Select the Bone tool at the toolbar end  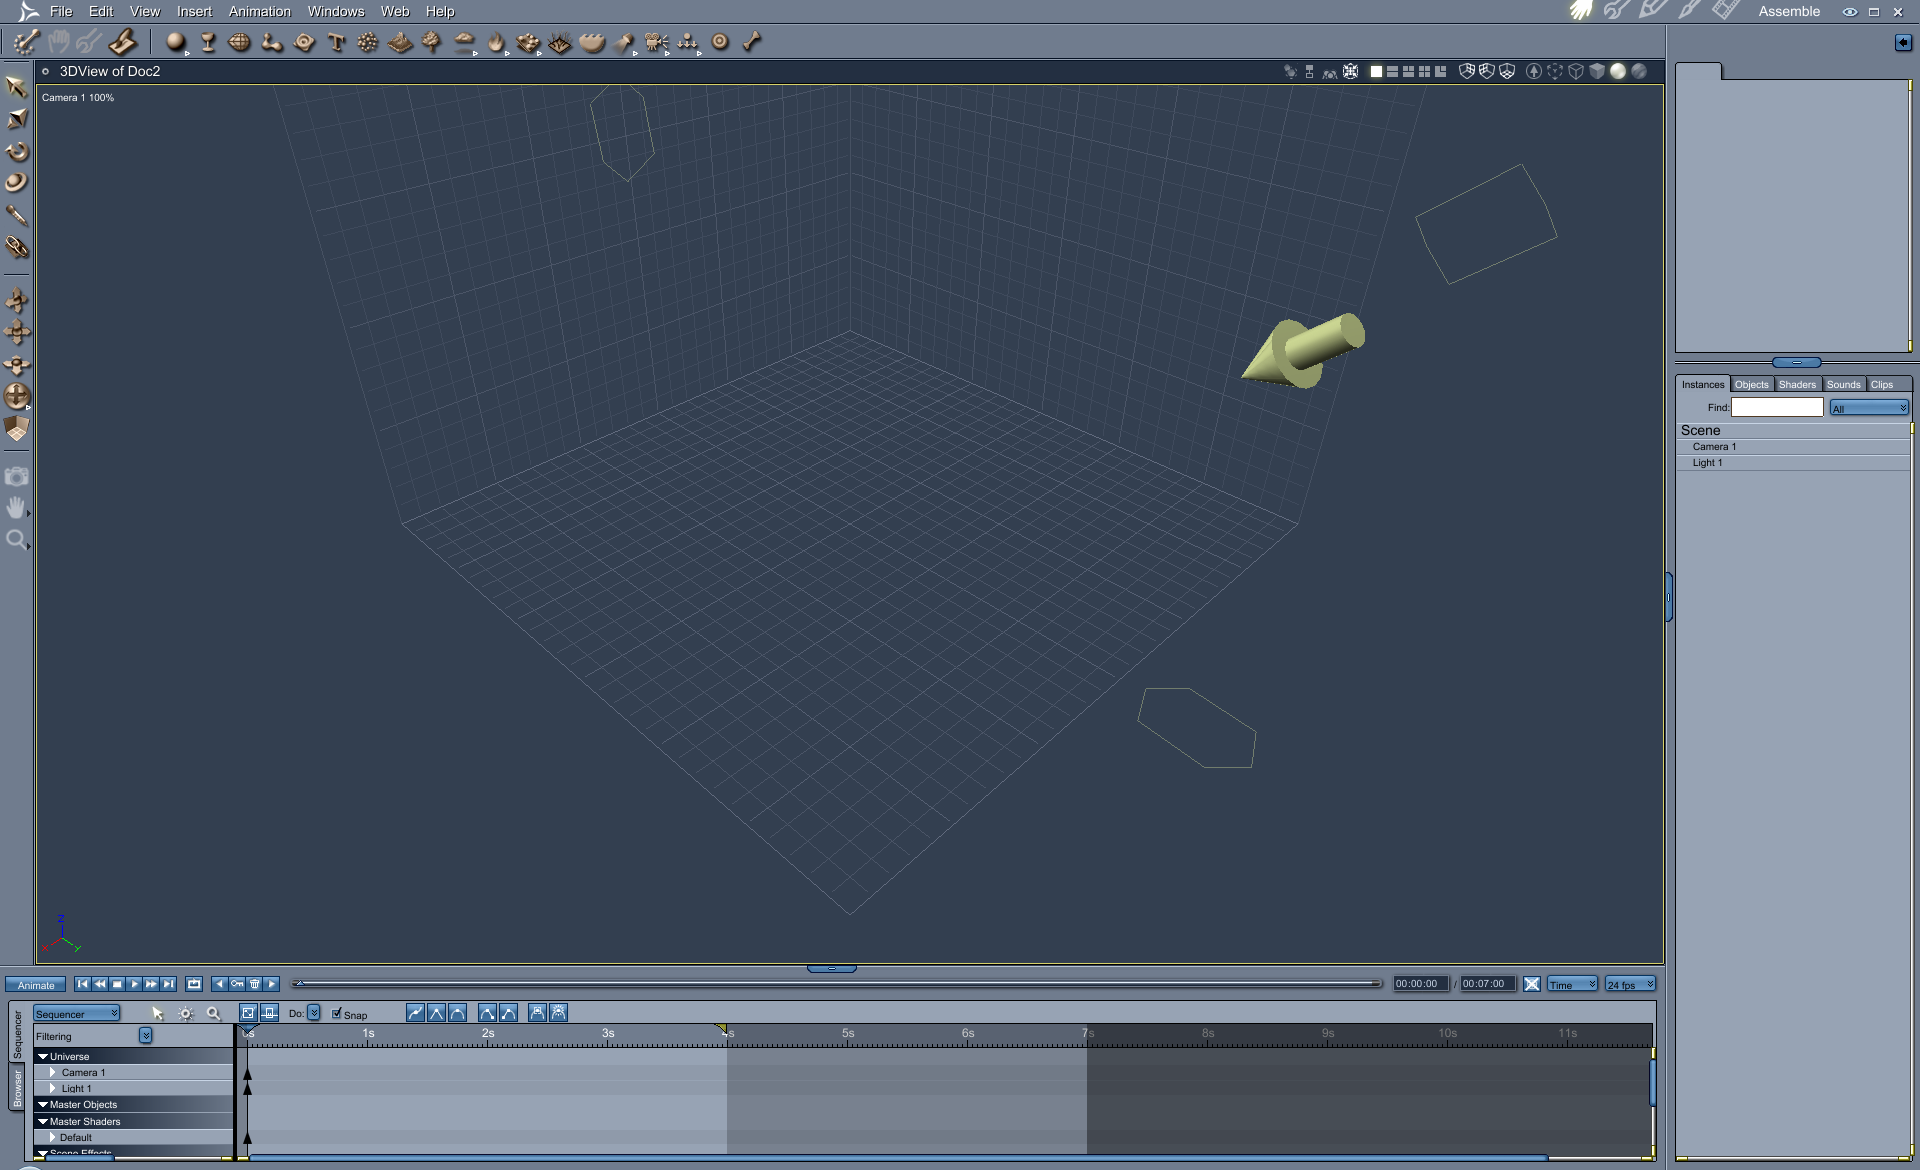tap(750, 42)
